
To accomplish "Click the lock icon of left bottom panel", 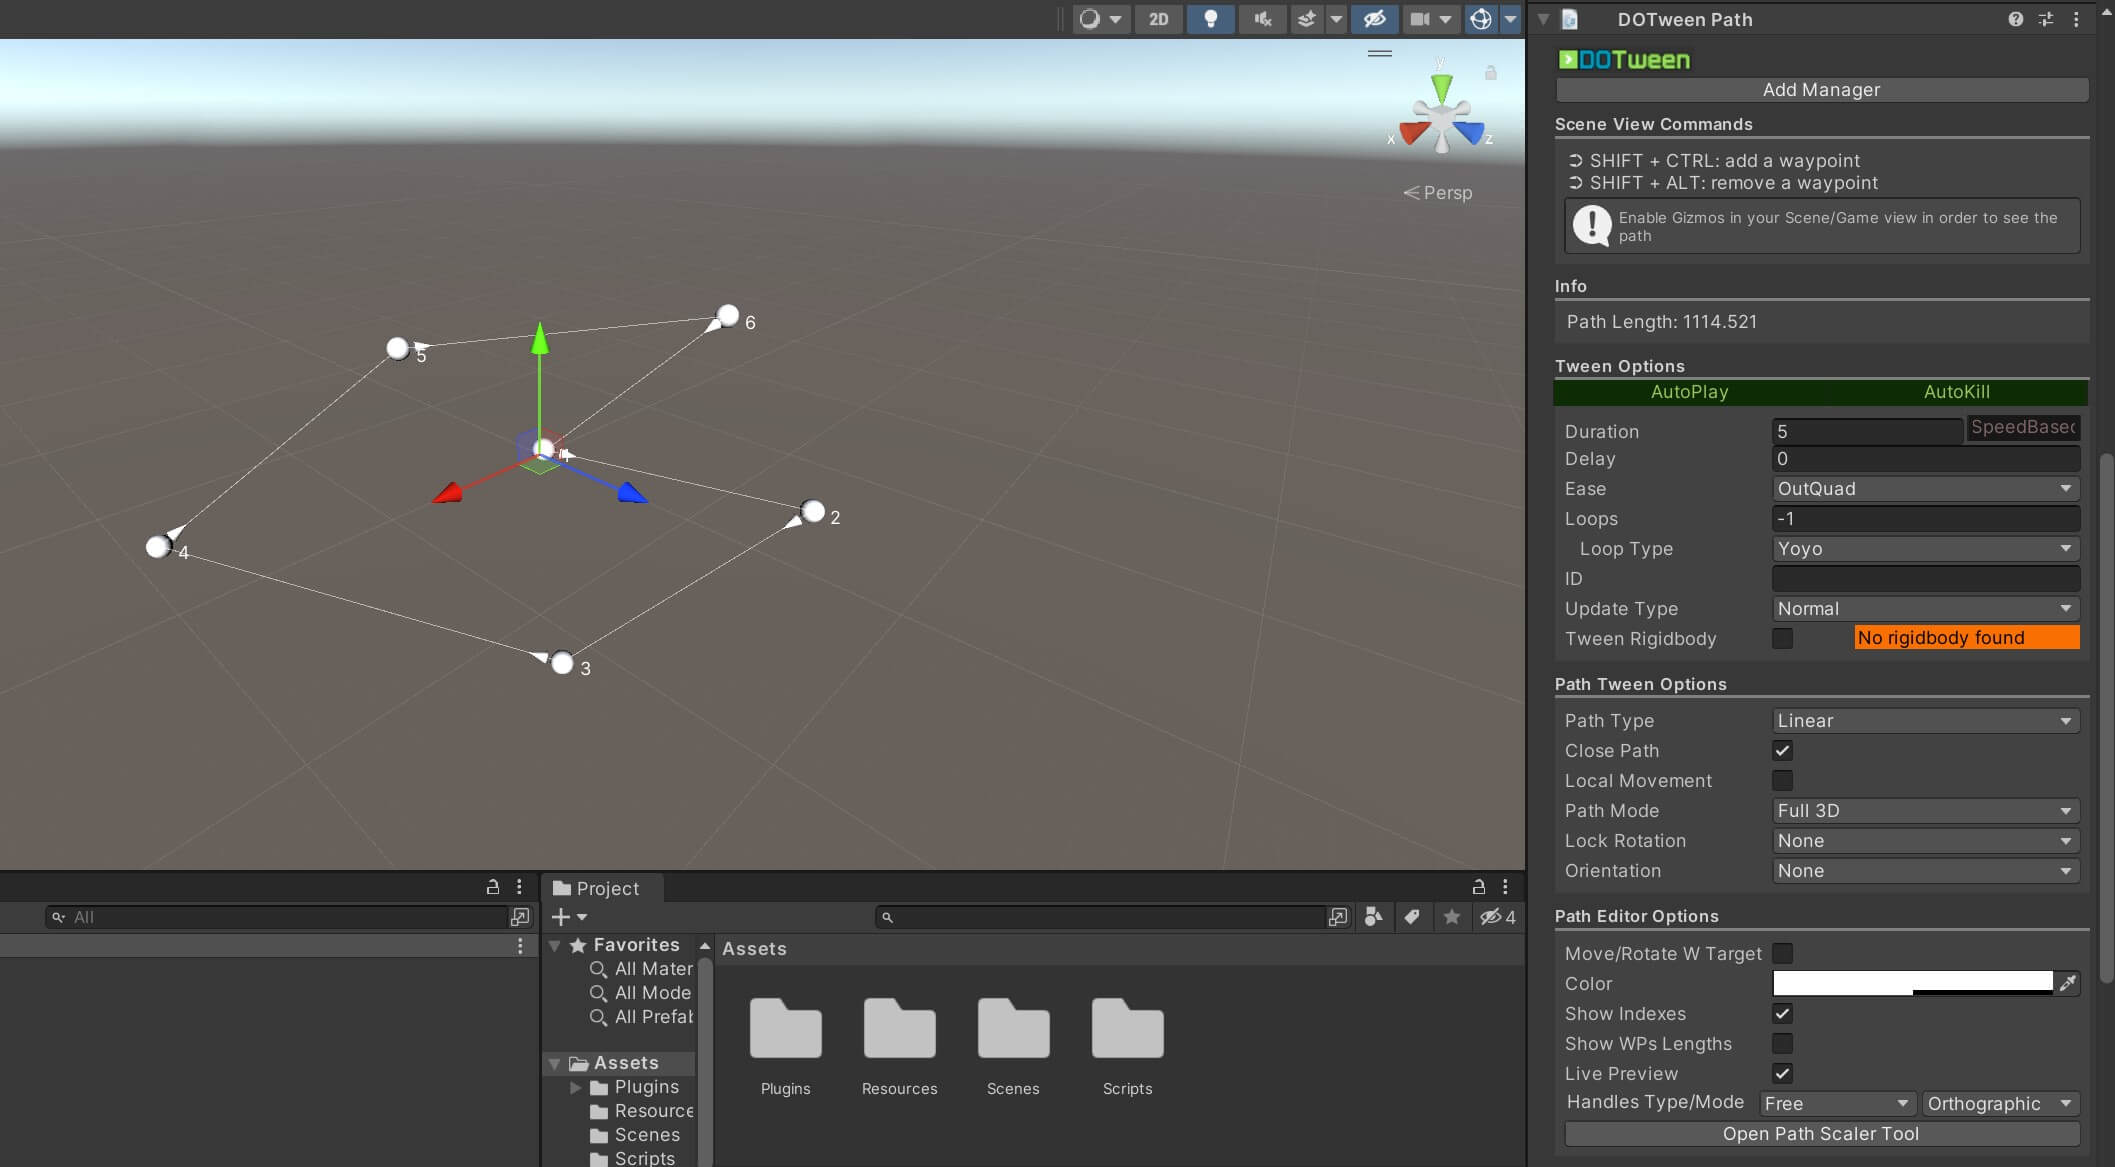I will pyautogui.click(x=492, y=887).
